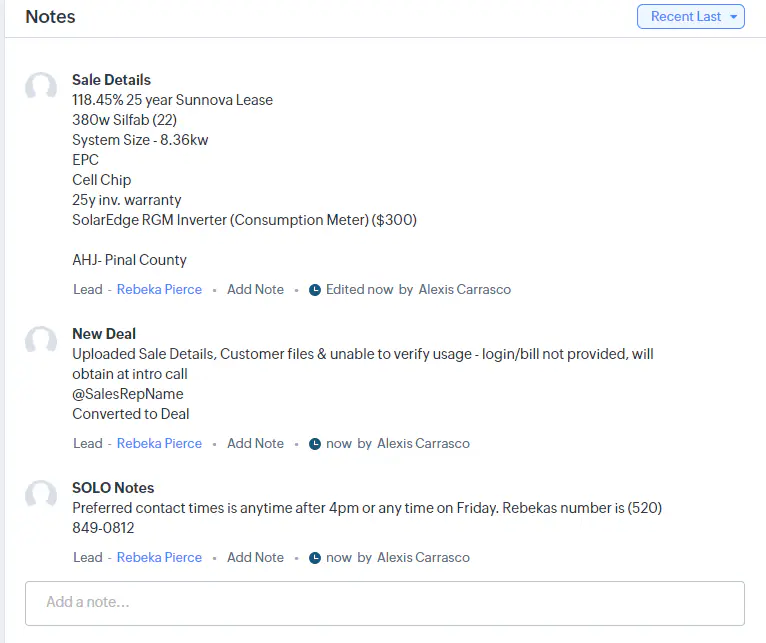This screenshot has width=766, height=643.
Task: Click 'System Size - 8.36kw' line
Action: pyautogui.click(x=140, y=140)
